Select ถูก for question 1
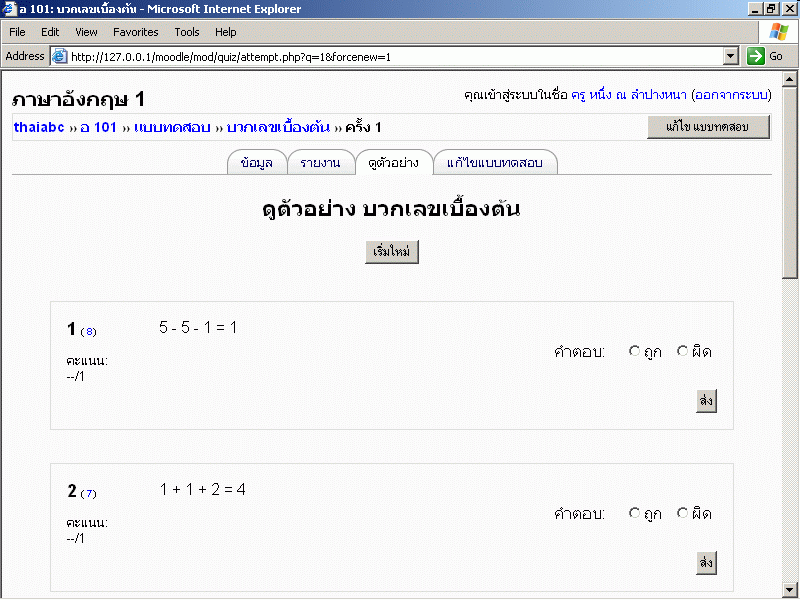Screen dimensions: 800x600 click(x=634, y=351)
